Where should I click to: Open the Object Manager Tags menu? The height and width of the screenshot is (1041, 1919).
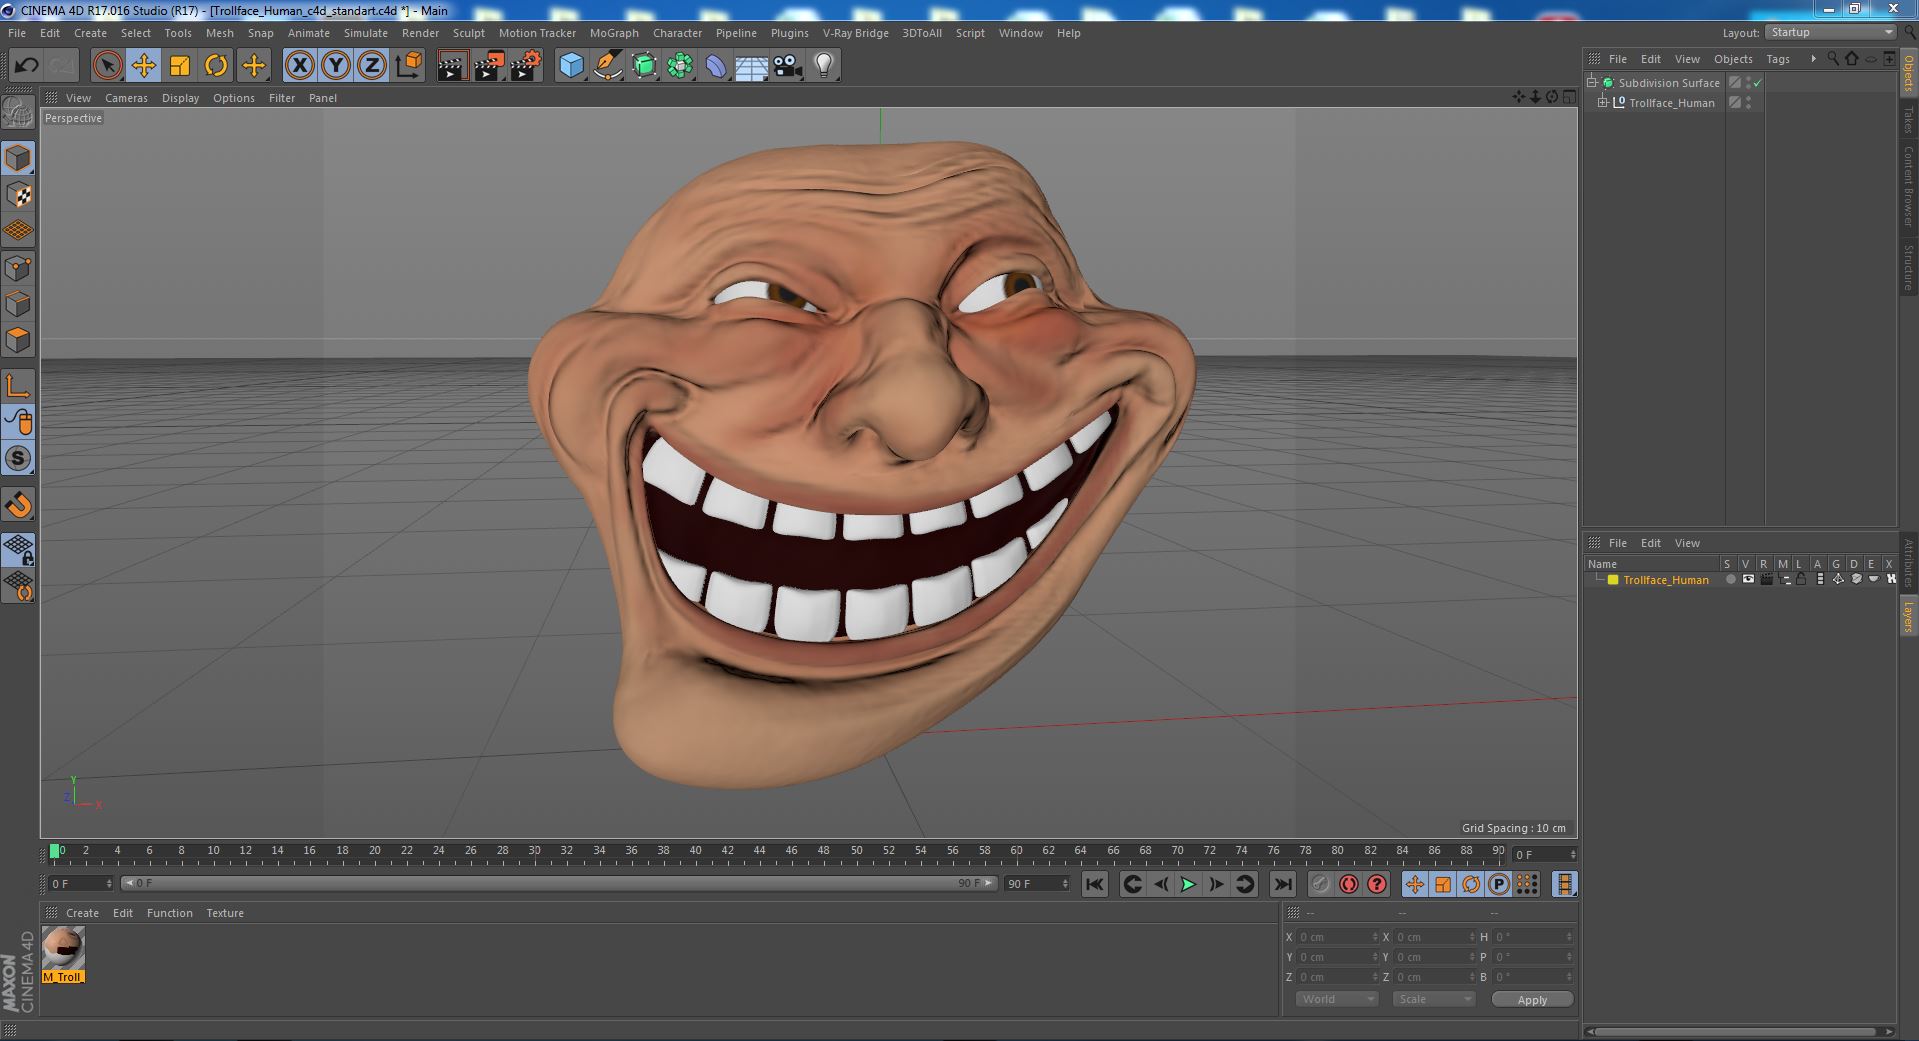[1778, 59]
